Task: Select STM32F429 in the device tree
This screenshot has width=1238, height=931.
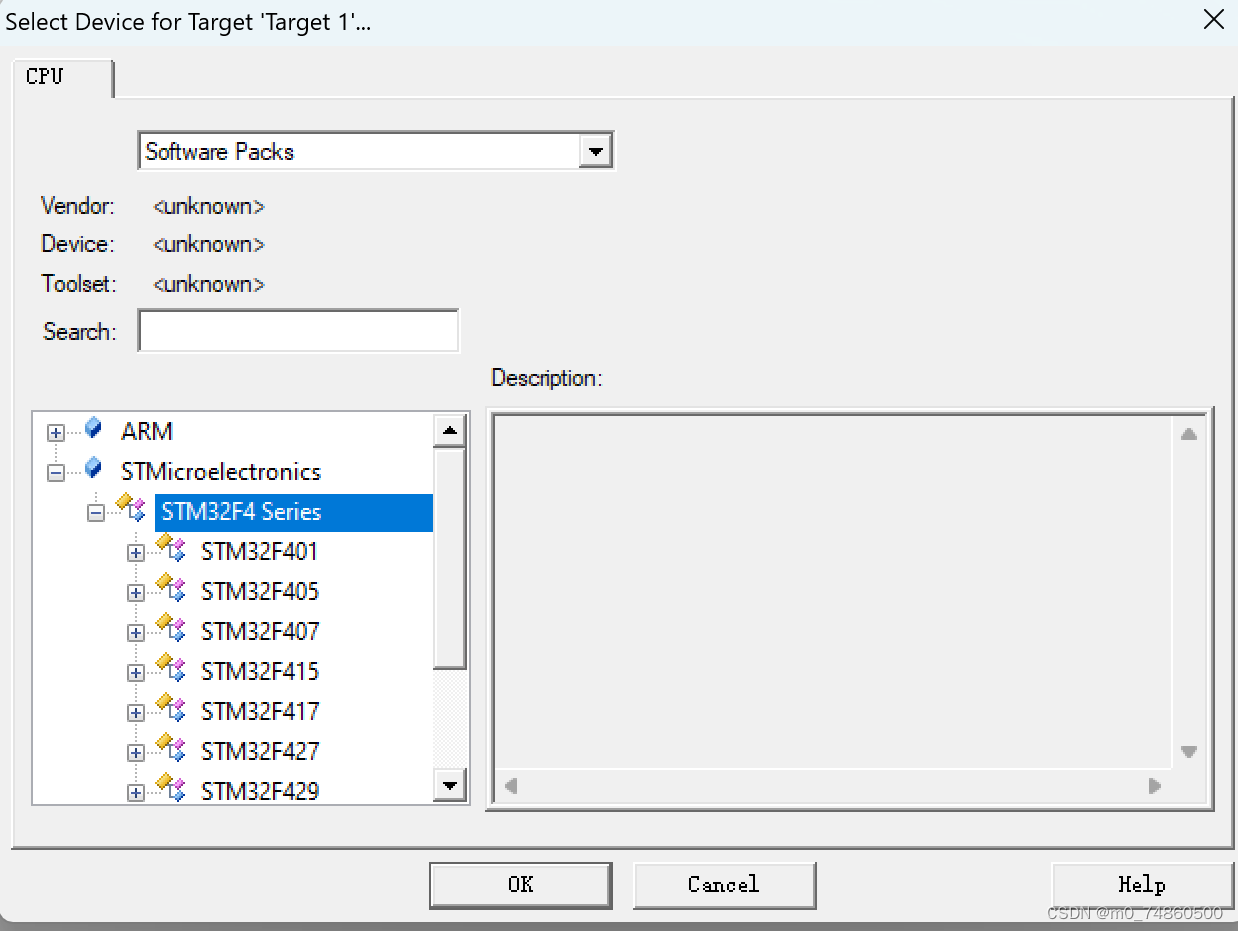Action: (260, 791)
